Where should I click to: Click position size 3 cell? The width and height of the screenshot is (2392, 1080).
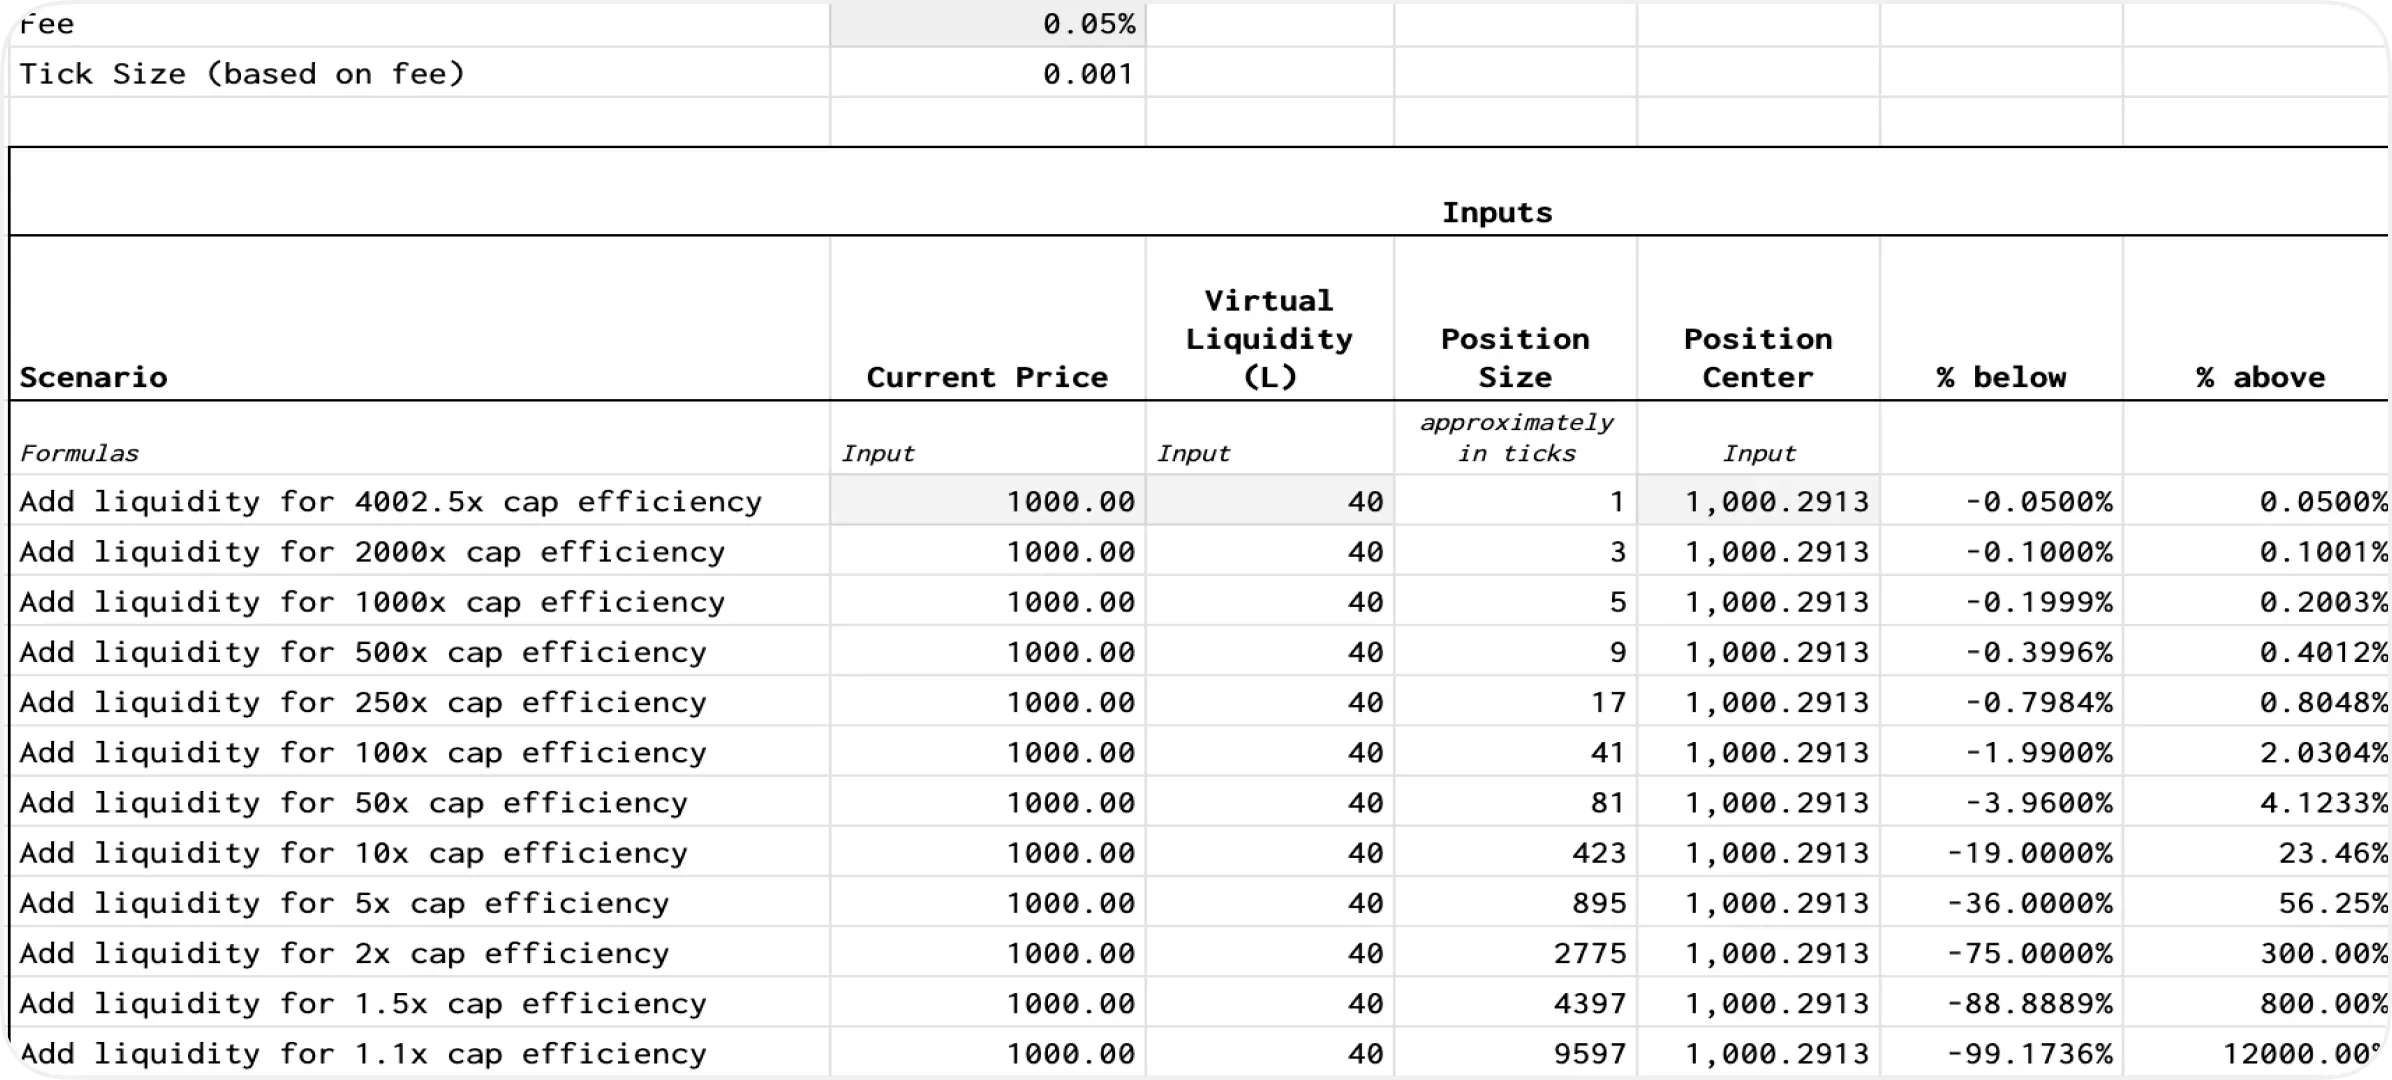(x=1516, y=551)
